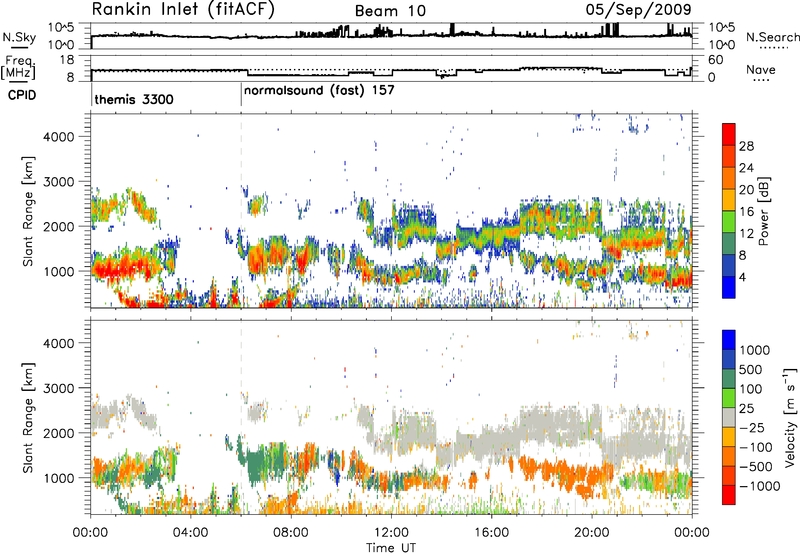The width and height of the screenshot is (800, 554).
Task: Click 'Slant Range [km]' label of velocity panel
Action: [28, 417]
